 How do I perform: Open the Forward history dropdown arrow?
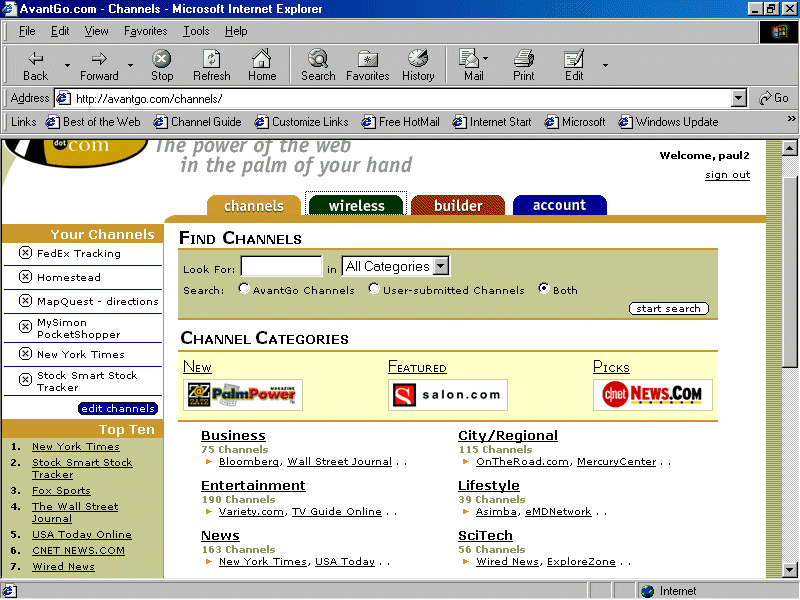pyautogui.click(x=130, y=65)
